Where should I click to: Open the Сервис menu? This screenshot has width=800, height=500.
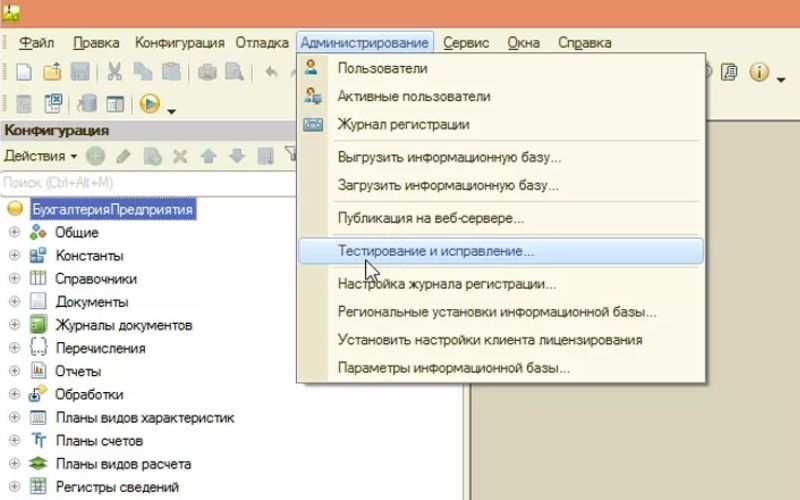point(466,43)
